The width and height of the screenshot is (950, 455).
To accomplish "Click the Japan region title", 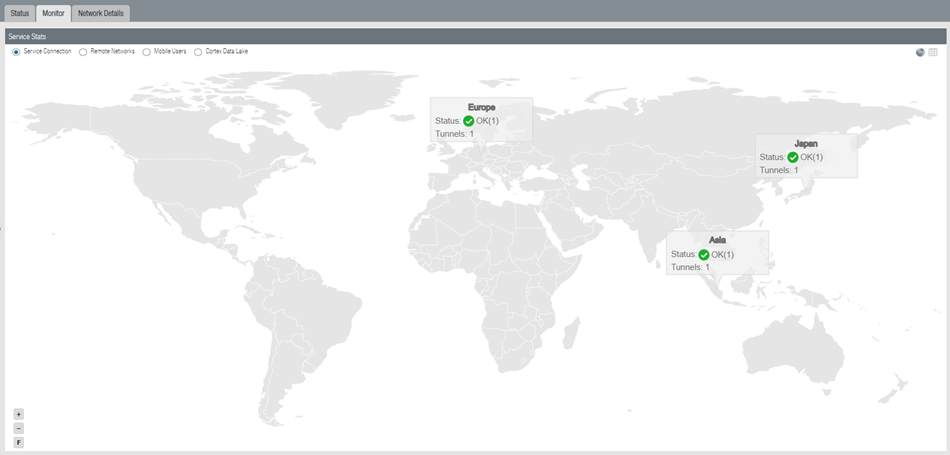I will pos(806,144).
